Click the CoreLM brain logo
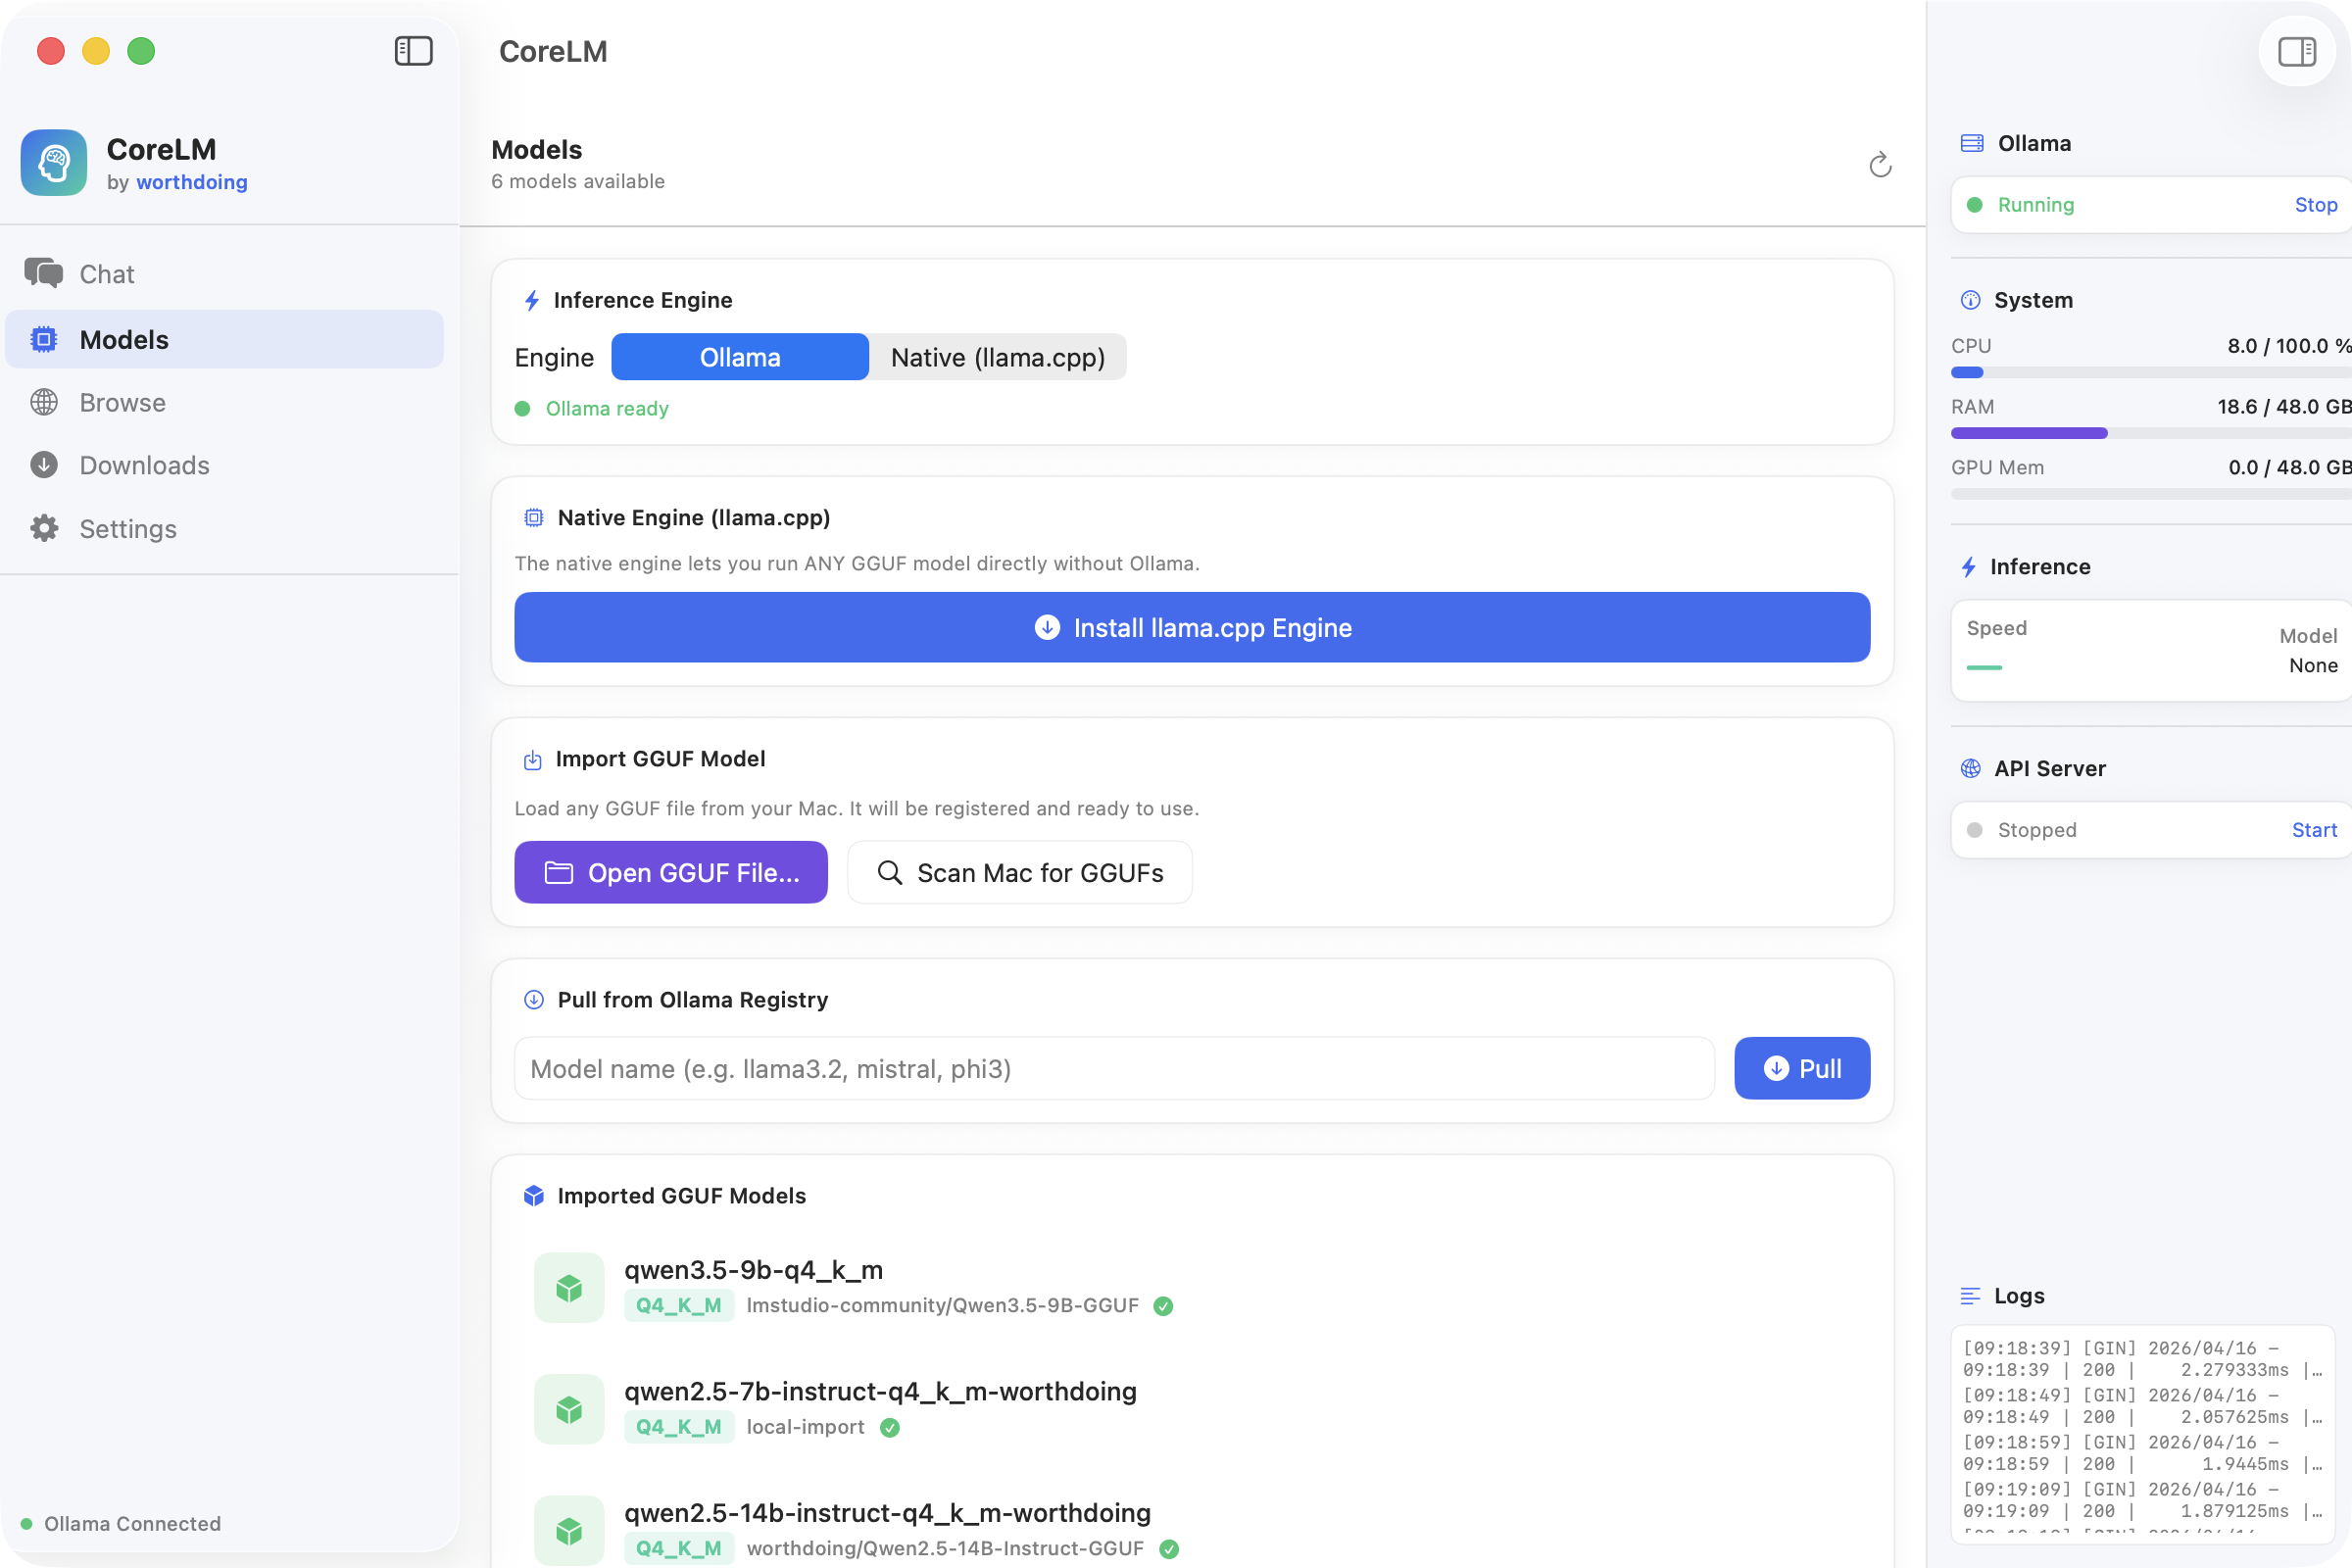This screenshot has height=1568, width=2352. coord(53,162)
